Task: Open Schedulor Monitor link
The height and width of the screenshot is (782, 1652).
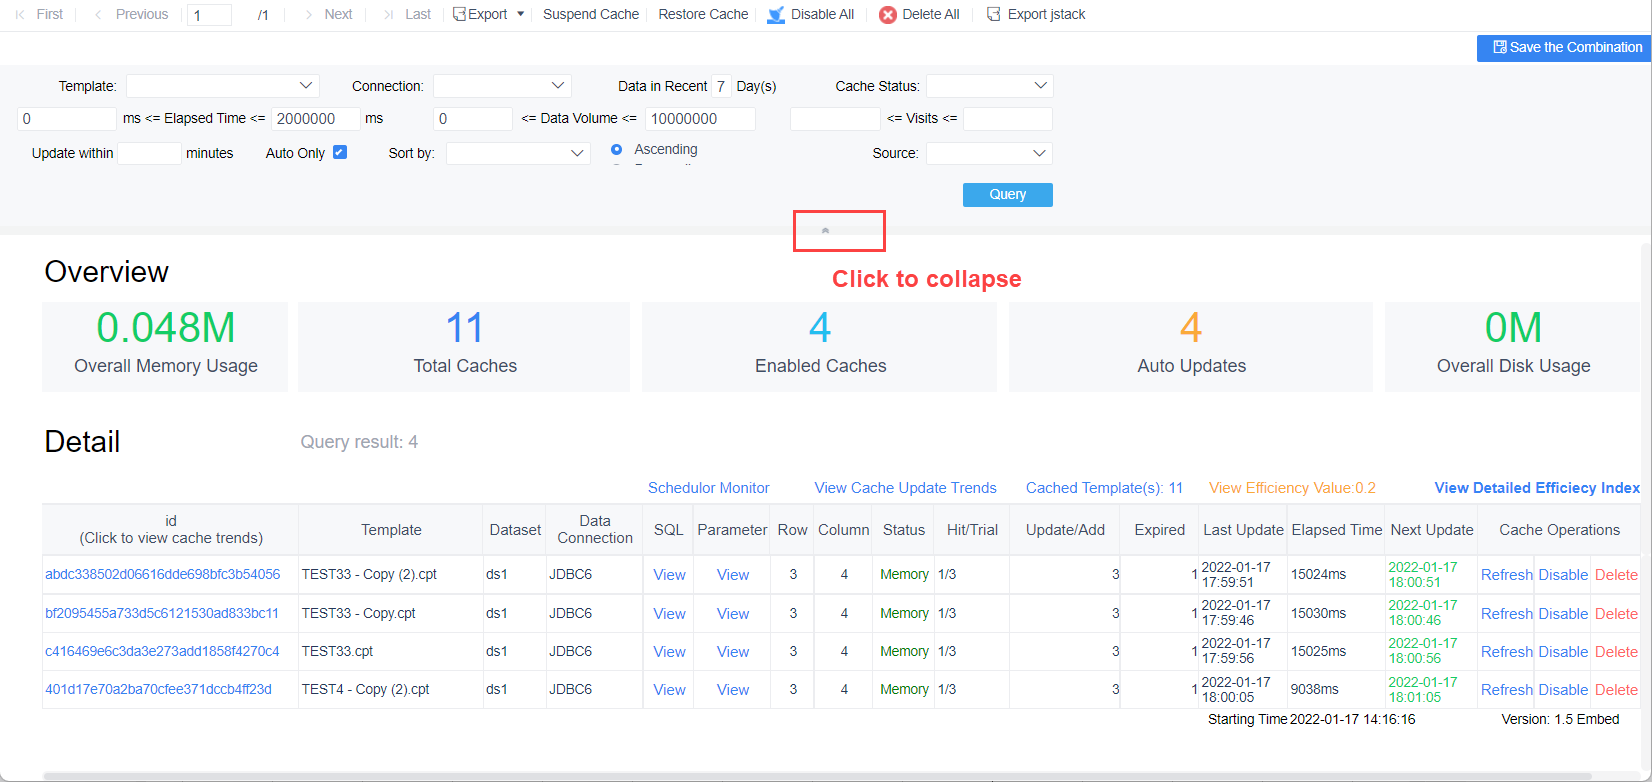Action: coord(709,488)
